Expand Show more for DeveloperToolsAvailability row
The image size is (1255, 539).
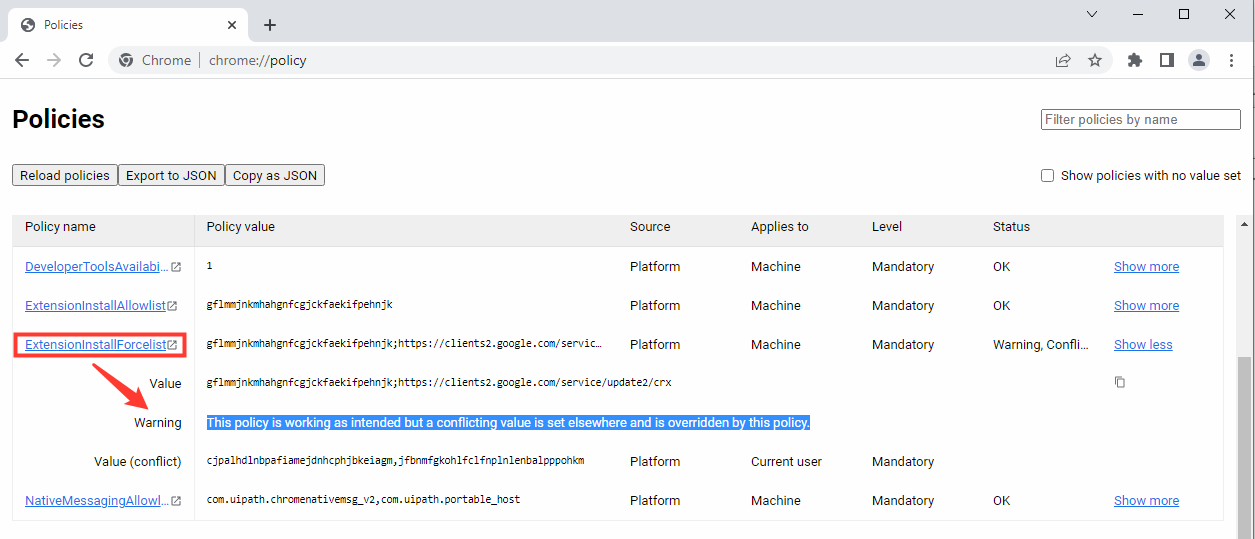pos(1146,267)
